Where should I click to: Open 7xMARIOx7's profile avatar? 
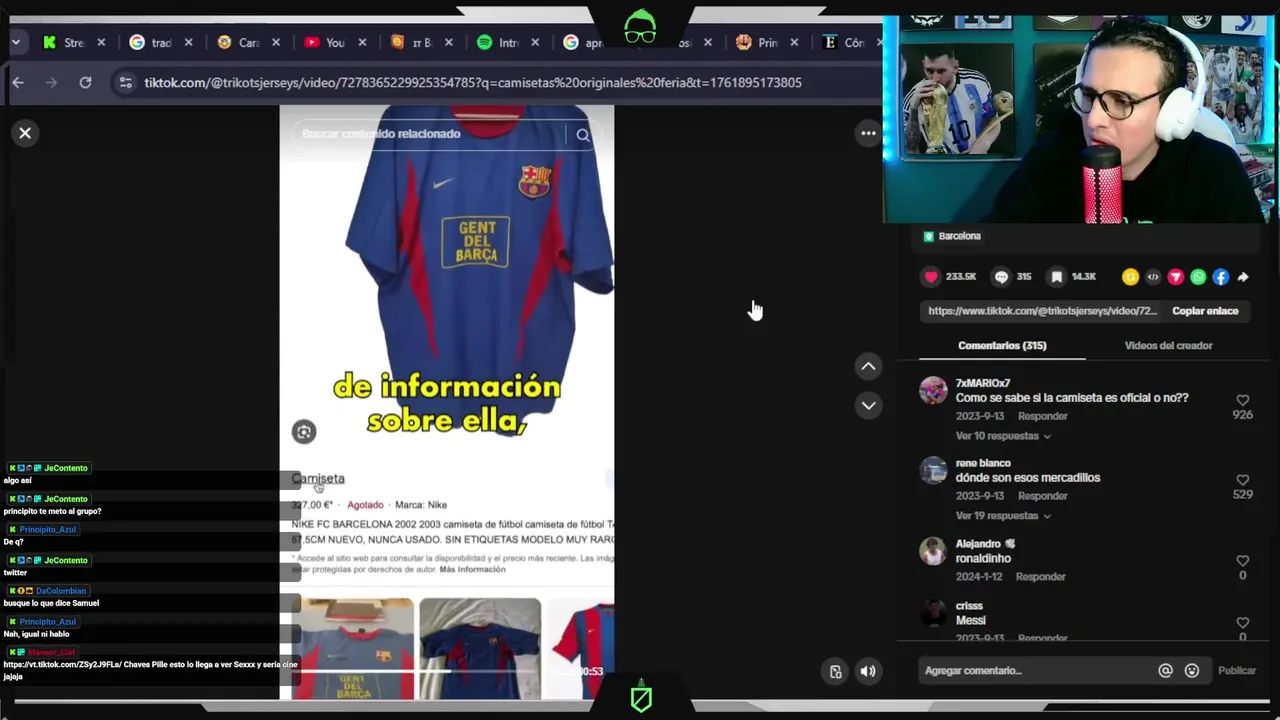click(x=933, y=390)
